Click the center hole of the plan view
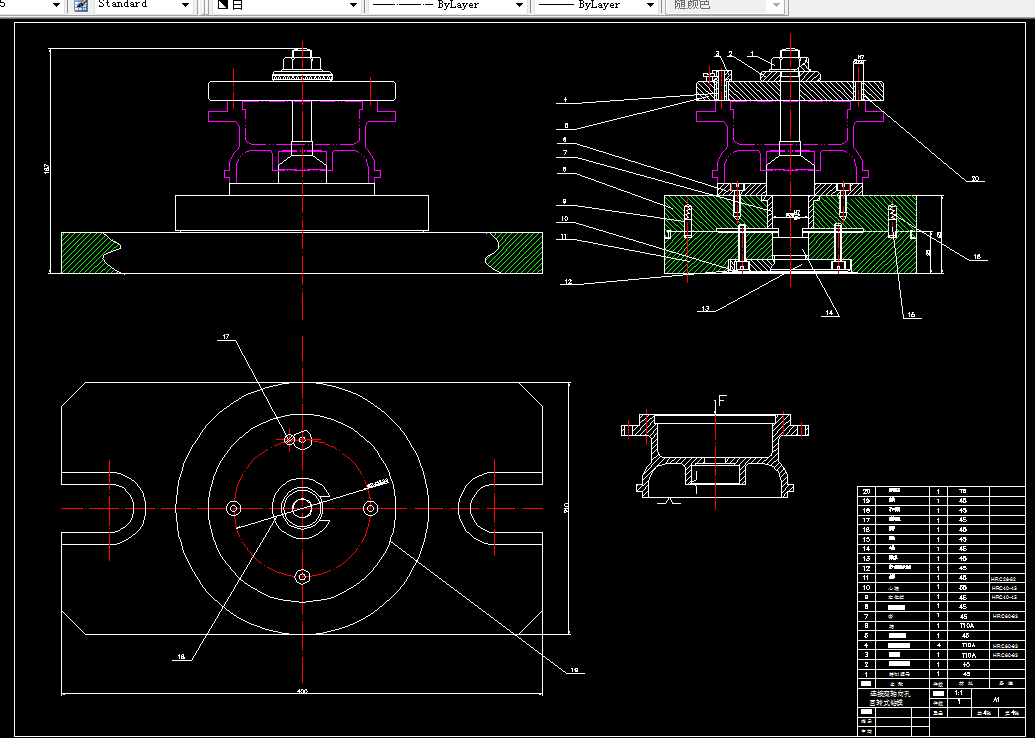The height and width of the screenshot is (738, 1035). click(x=302, y=508)
